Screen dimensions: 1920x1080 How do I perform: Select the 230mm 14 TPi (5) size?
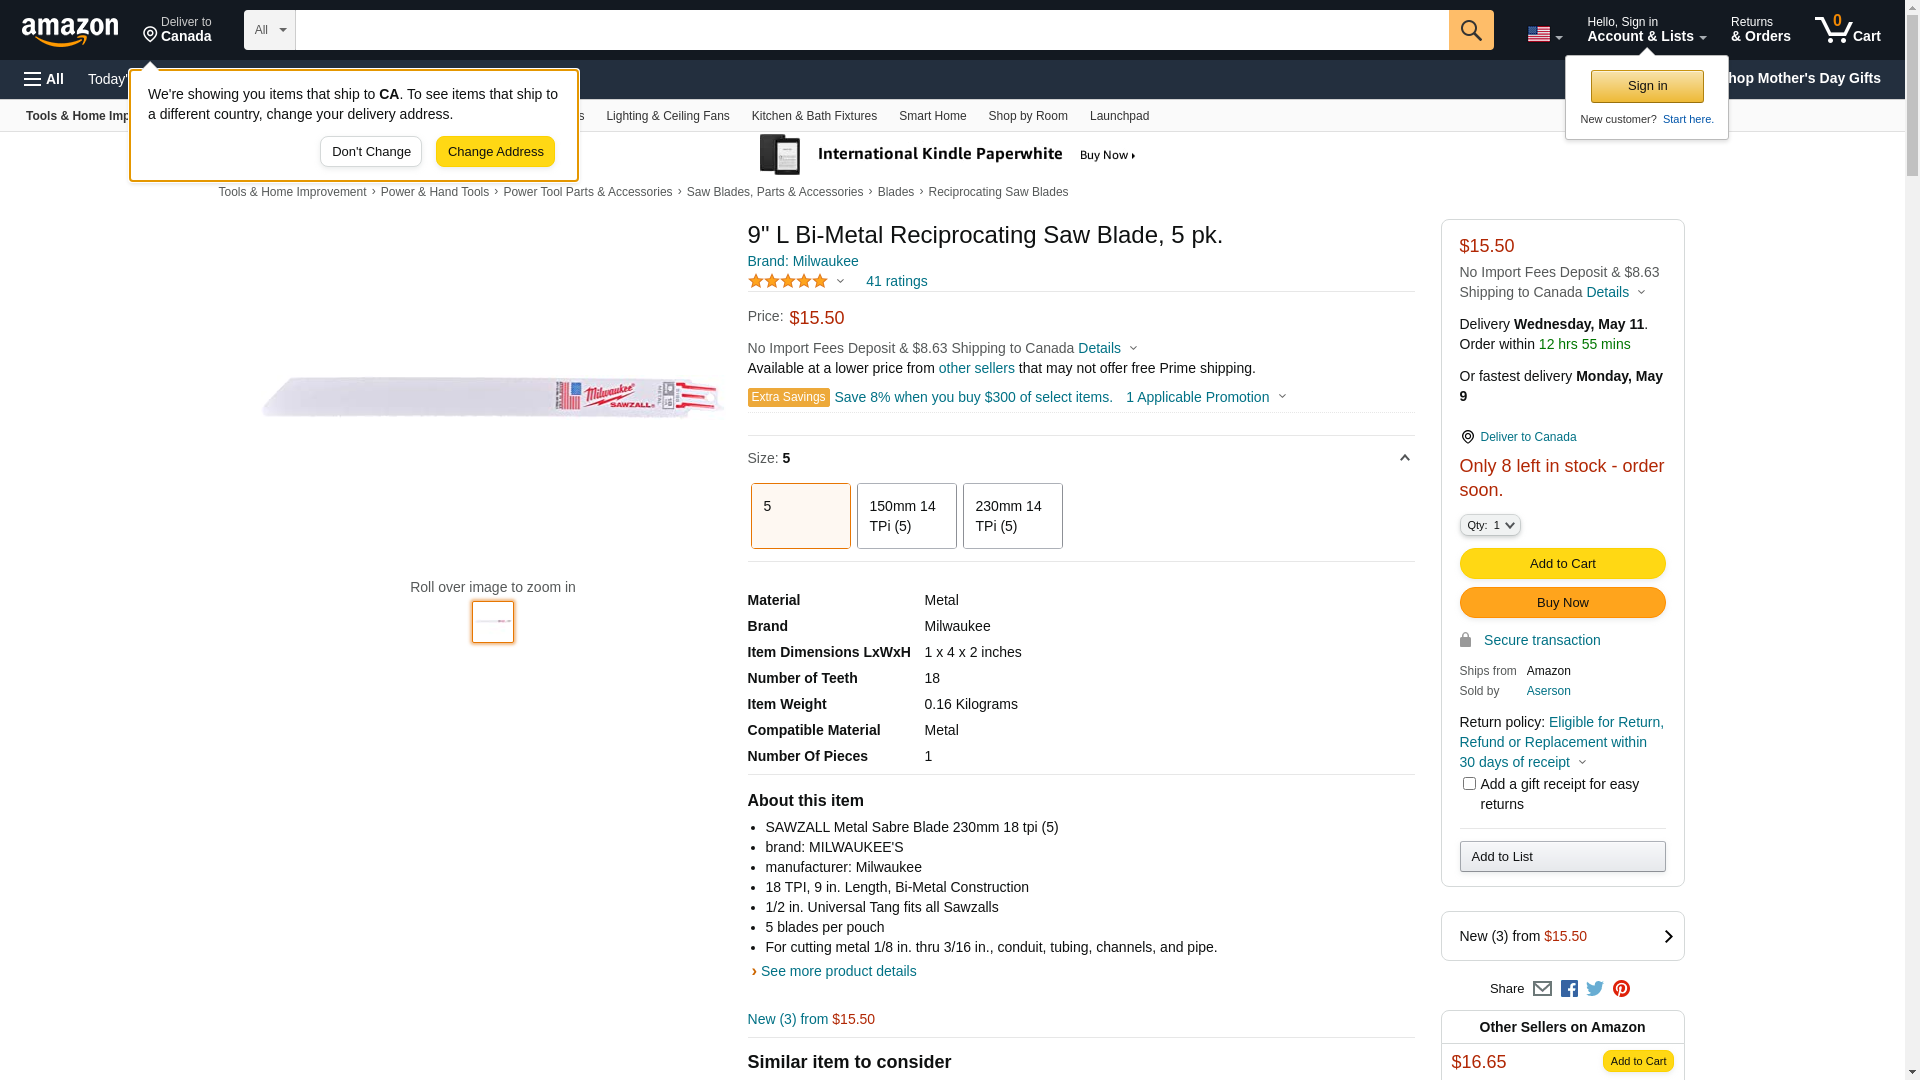[1012, 516]
